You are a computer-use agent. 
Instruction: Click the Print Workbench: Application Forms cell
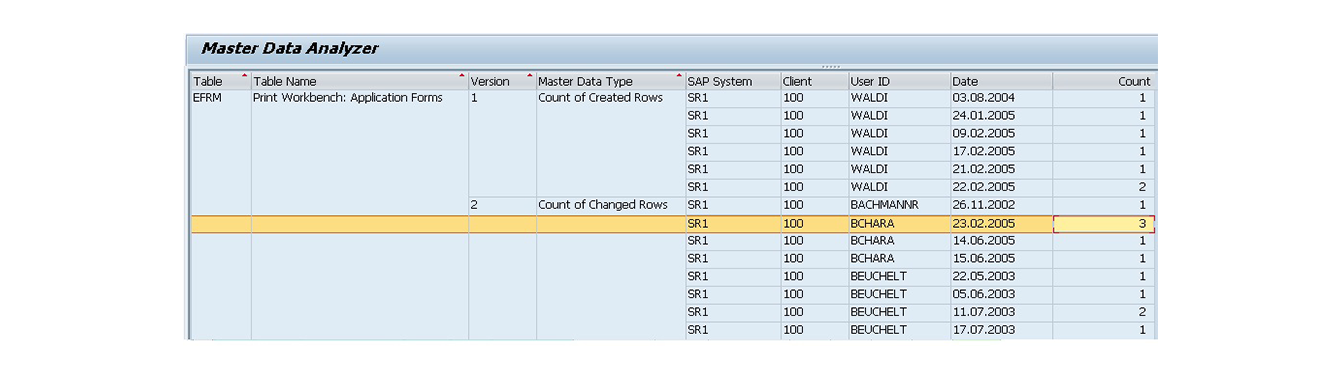(x=359, y=98)
